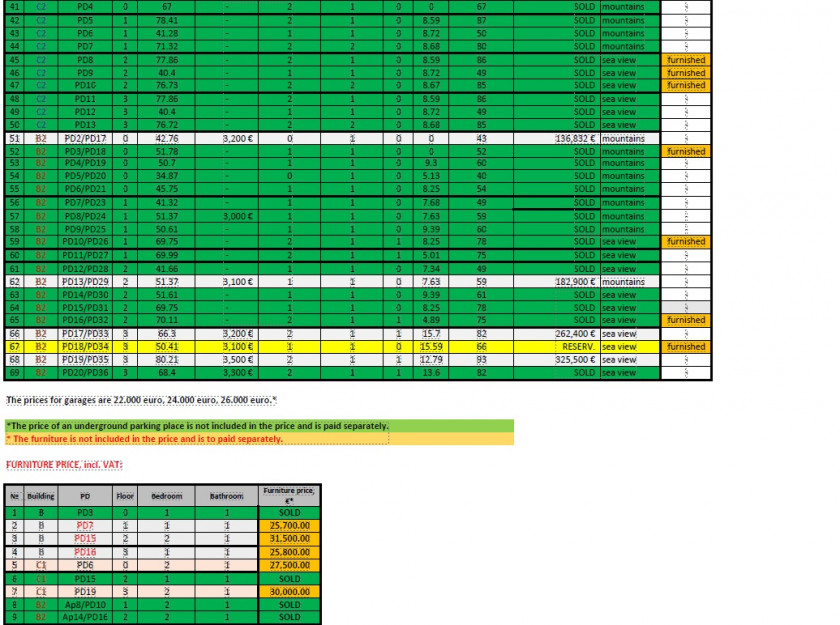Click the 27,500.00 furniture price cell

click(289, 565)
